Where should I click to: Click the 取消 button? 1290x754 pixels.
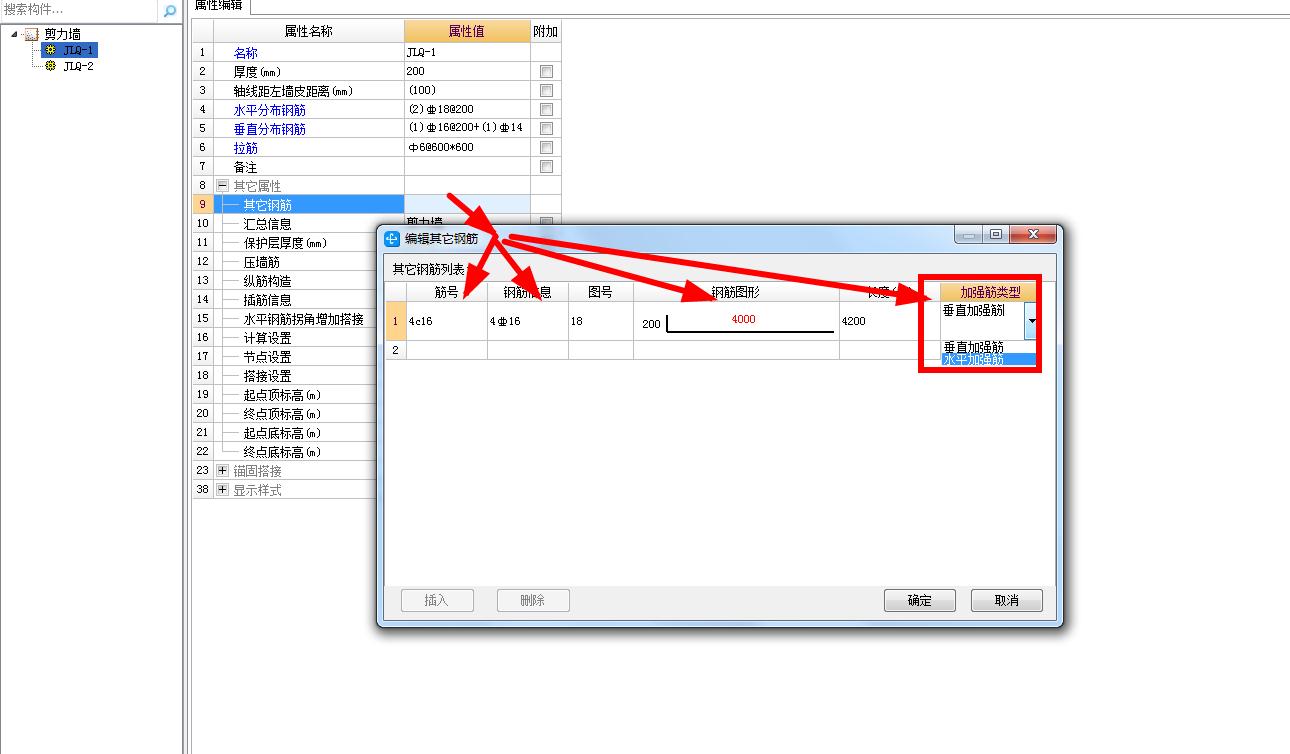(1007, 600)
